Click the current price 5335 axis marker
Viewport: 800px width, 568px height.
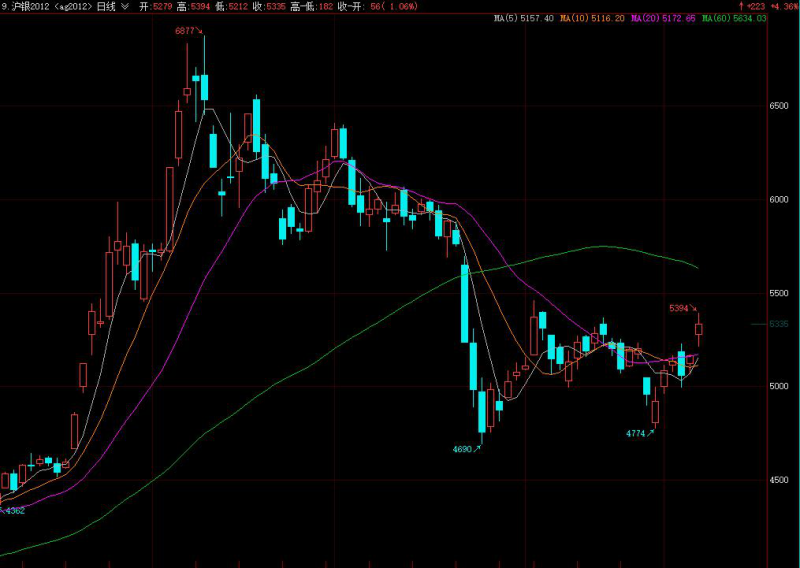(x=779, y=324)
